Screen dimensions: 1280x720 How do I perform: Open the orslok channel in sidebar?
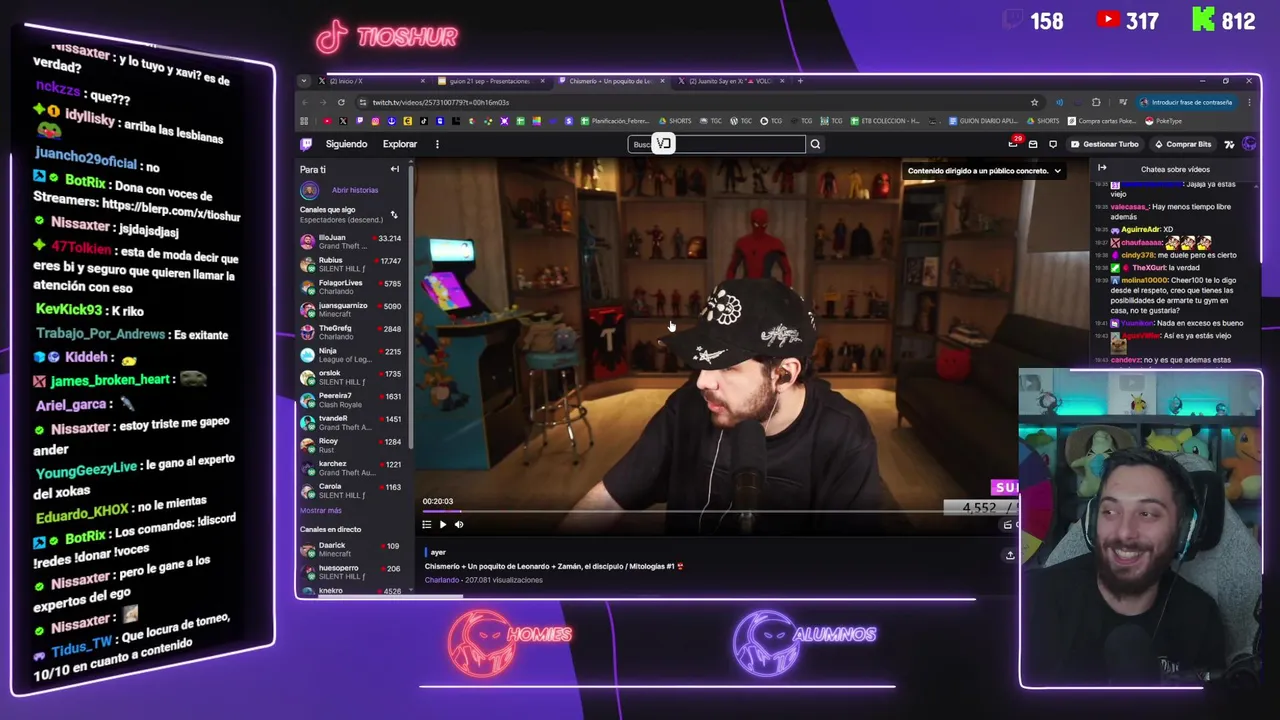tap(350, 377)
